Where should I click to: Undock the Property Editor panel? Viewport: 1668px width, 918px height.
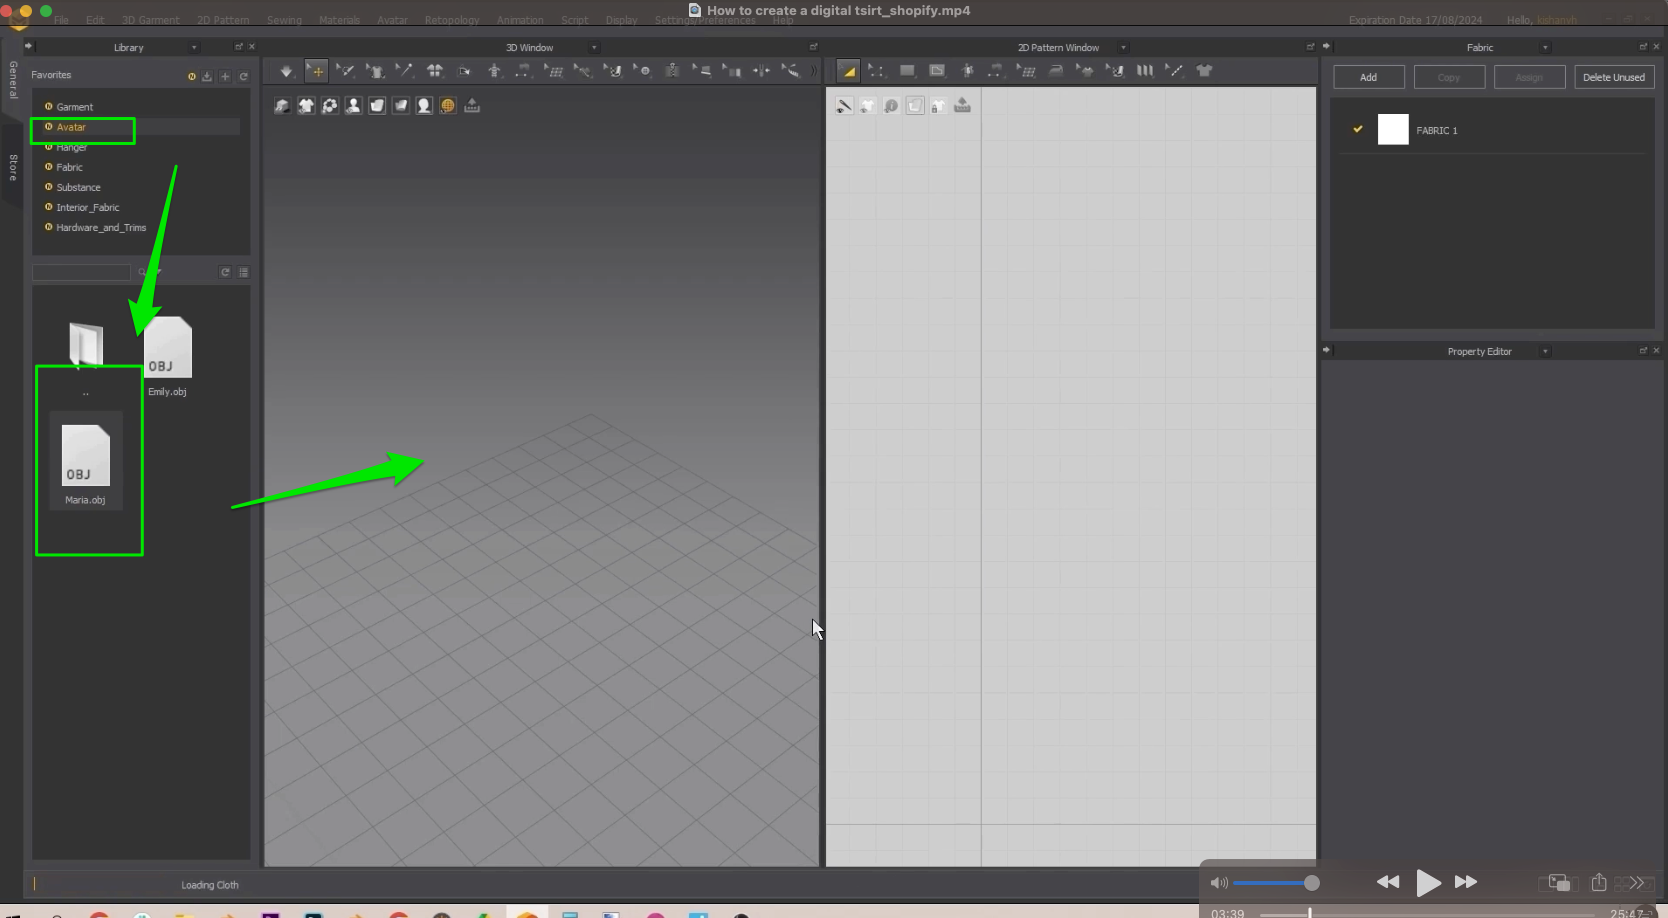(1643, 351)
